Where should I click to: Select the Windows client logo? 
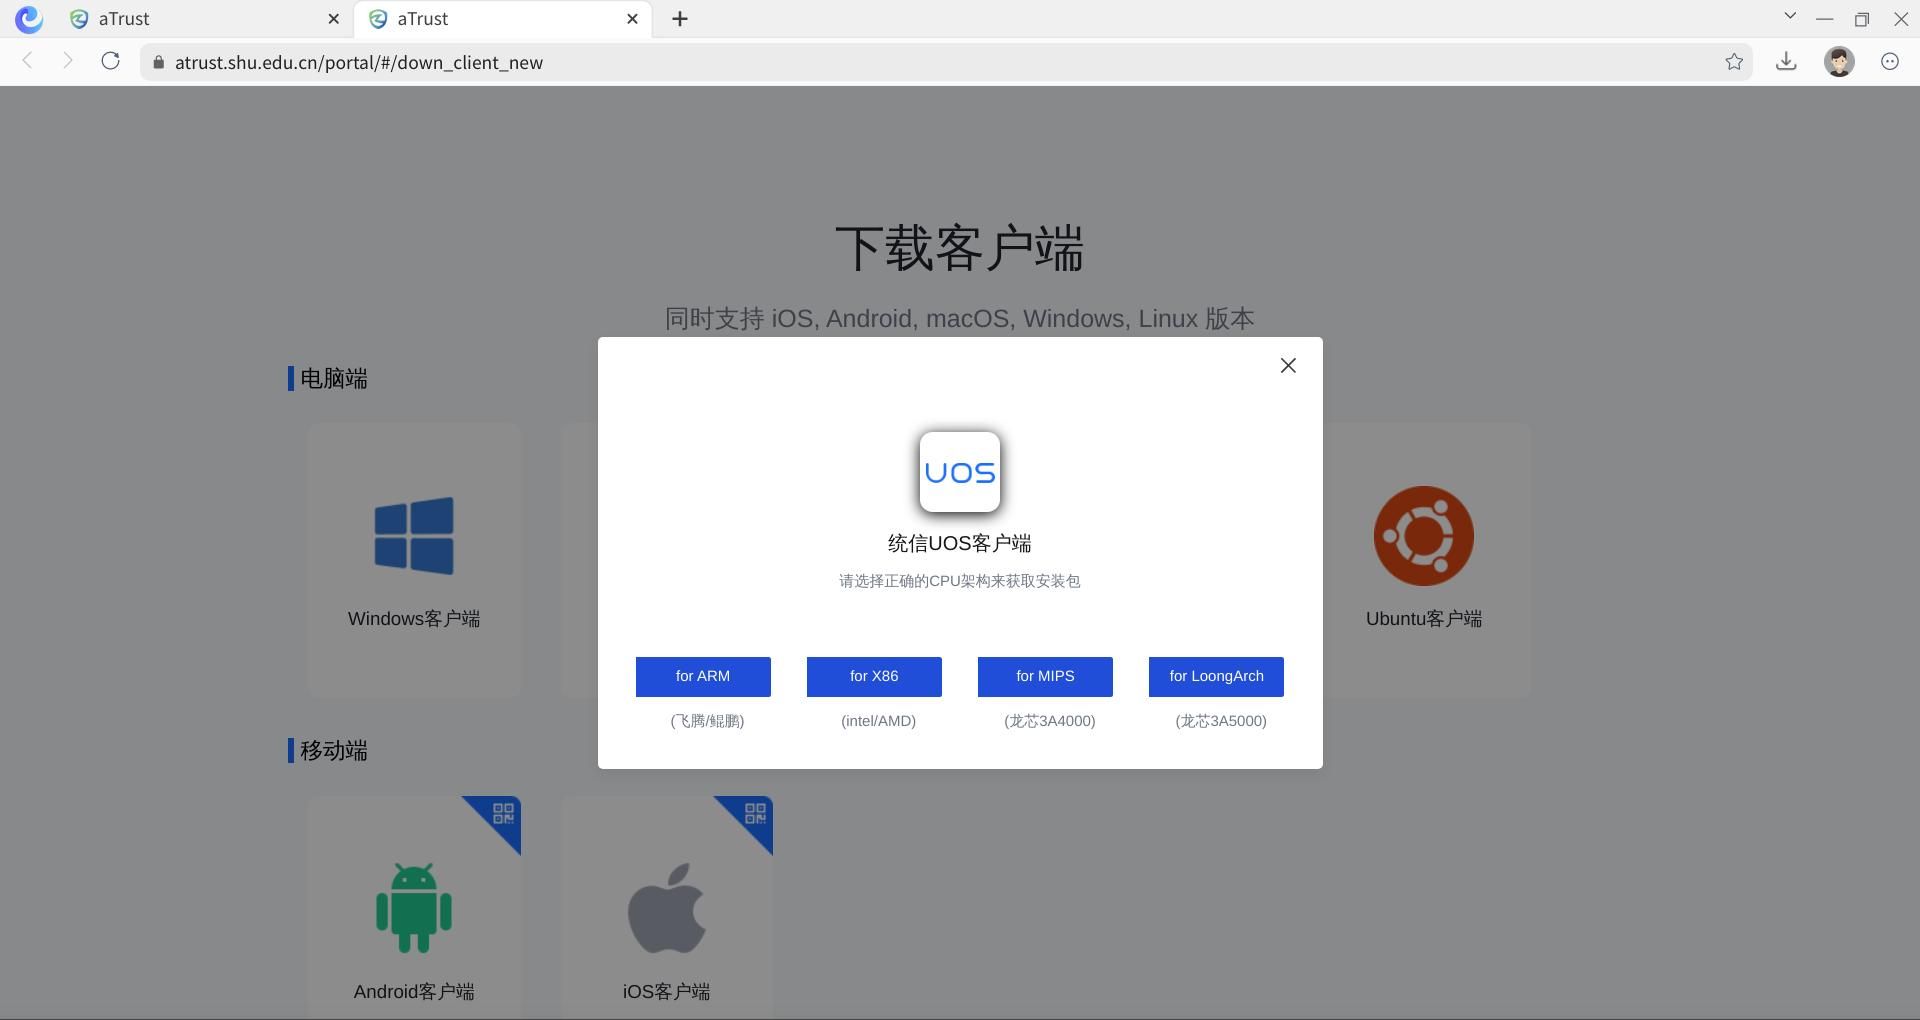(414, 536)
